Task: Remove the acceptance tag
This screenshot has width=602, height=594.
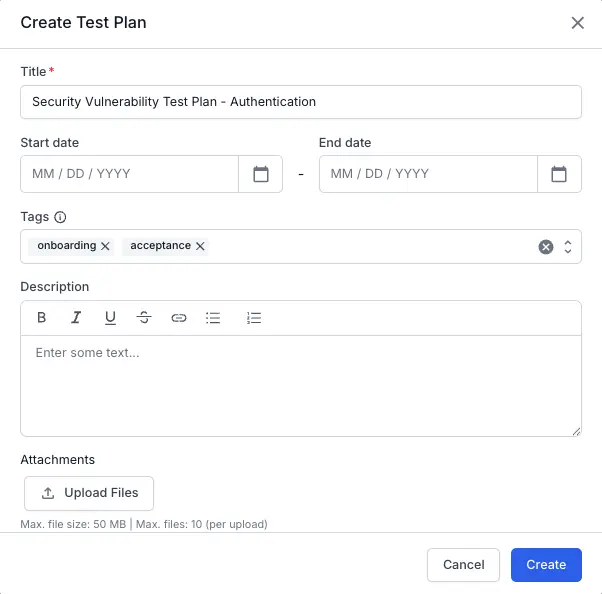Action: coord(200,246)
